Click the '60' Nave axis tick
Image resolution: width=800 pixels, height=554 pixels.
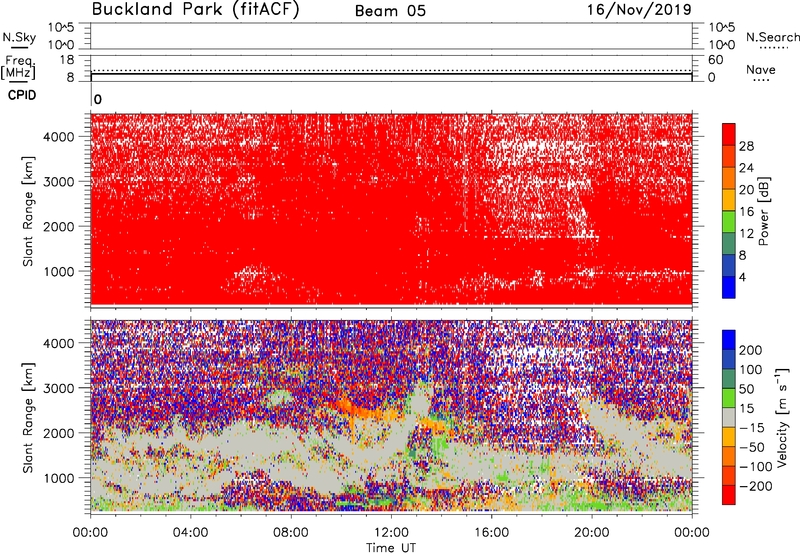715,60
